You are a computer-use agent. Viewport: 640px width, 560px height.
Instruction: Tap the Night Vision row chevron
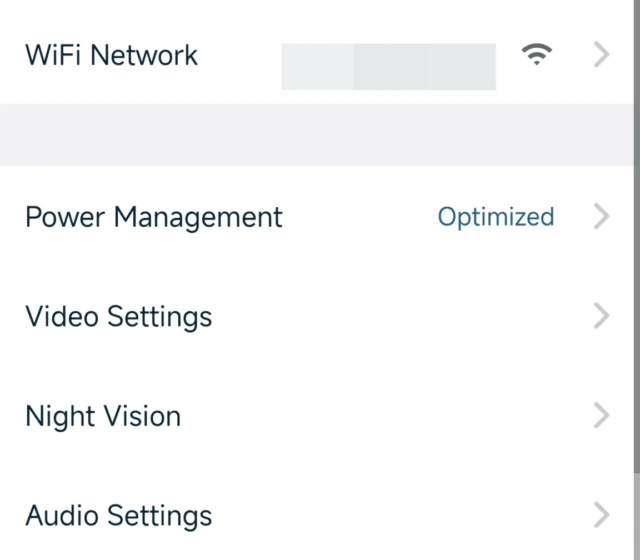click(601, 416)
